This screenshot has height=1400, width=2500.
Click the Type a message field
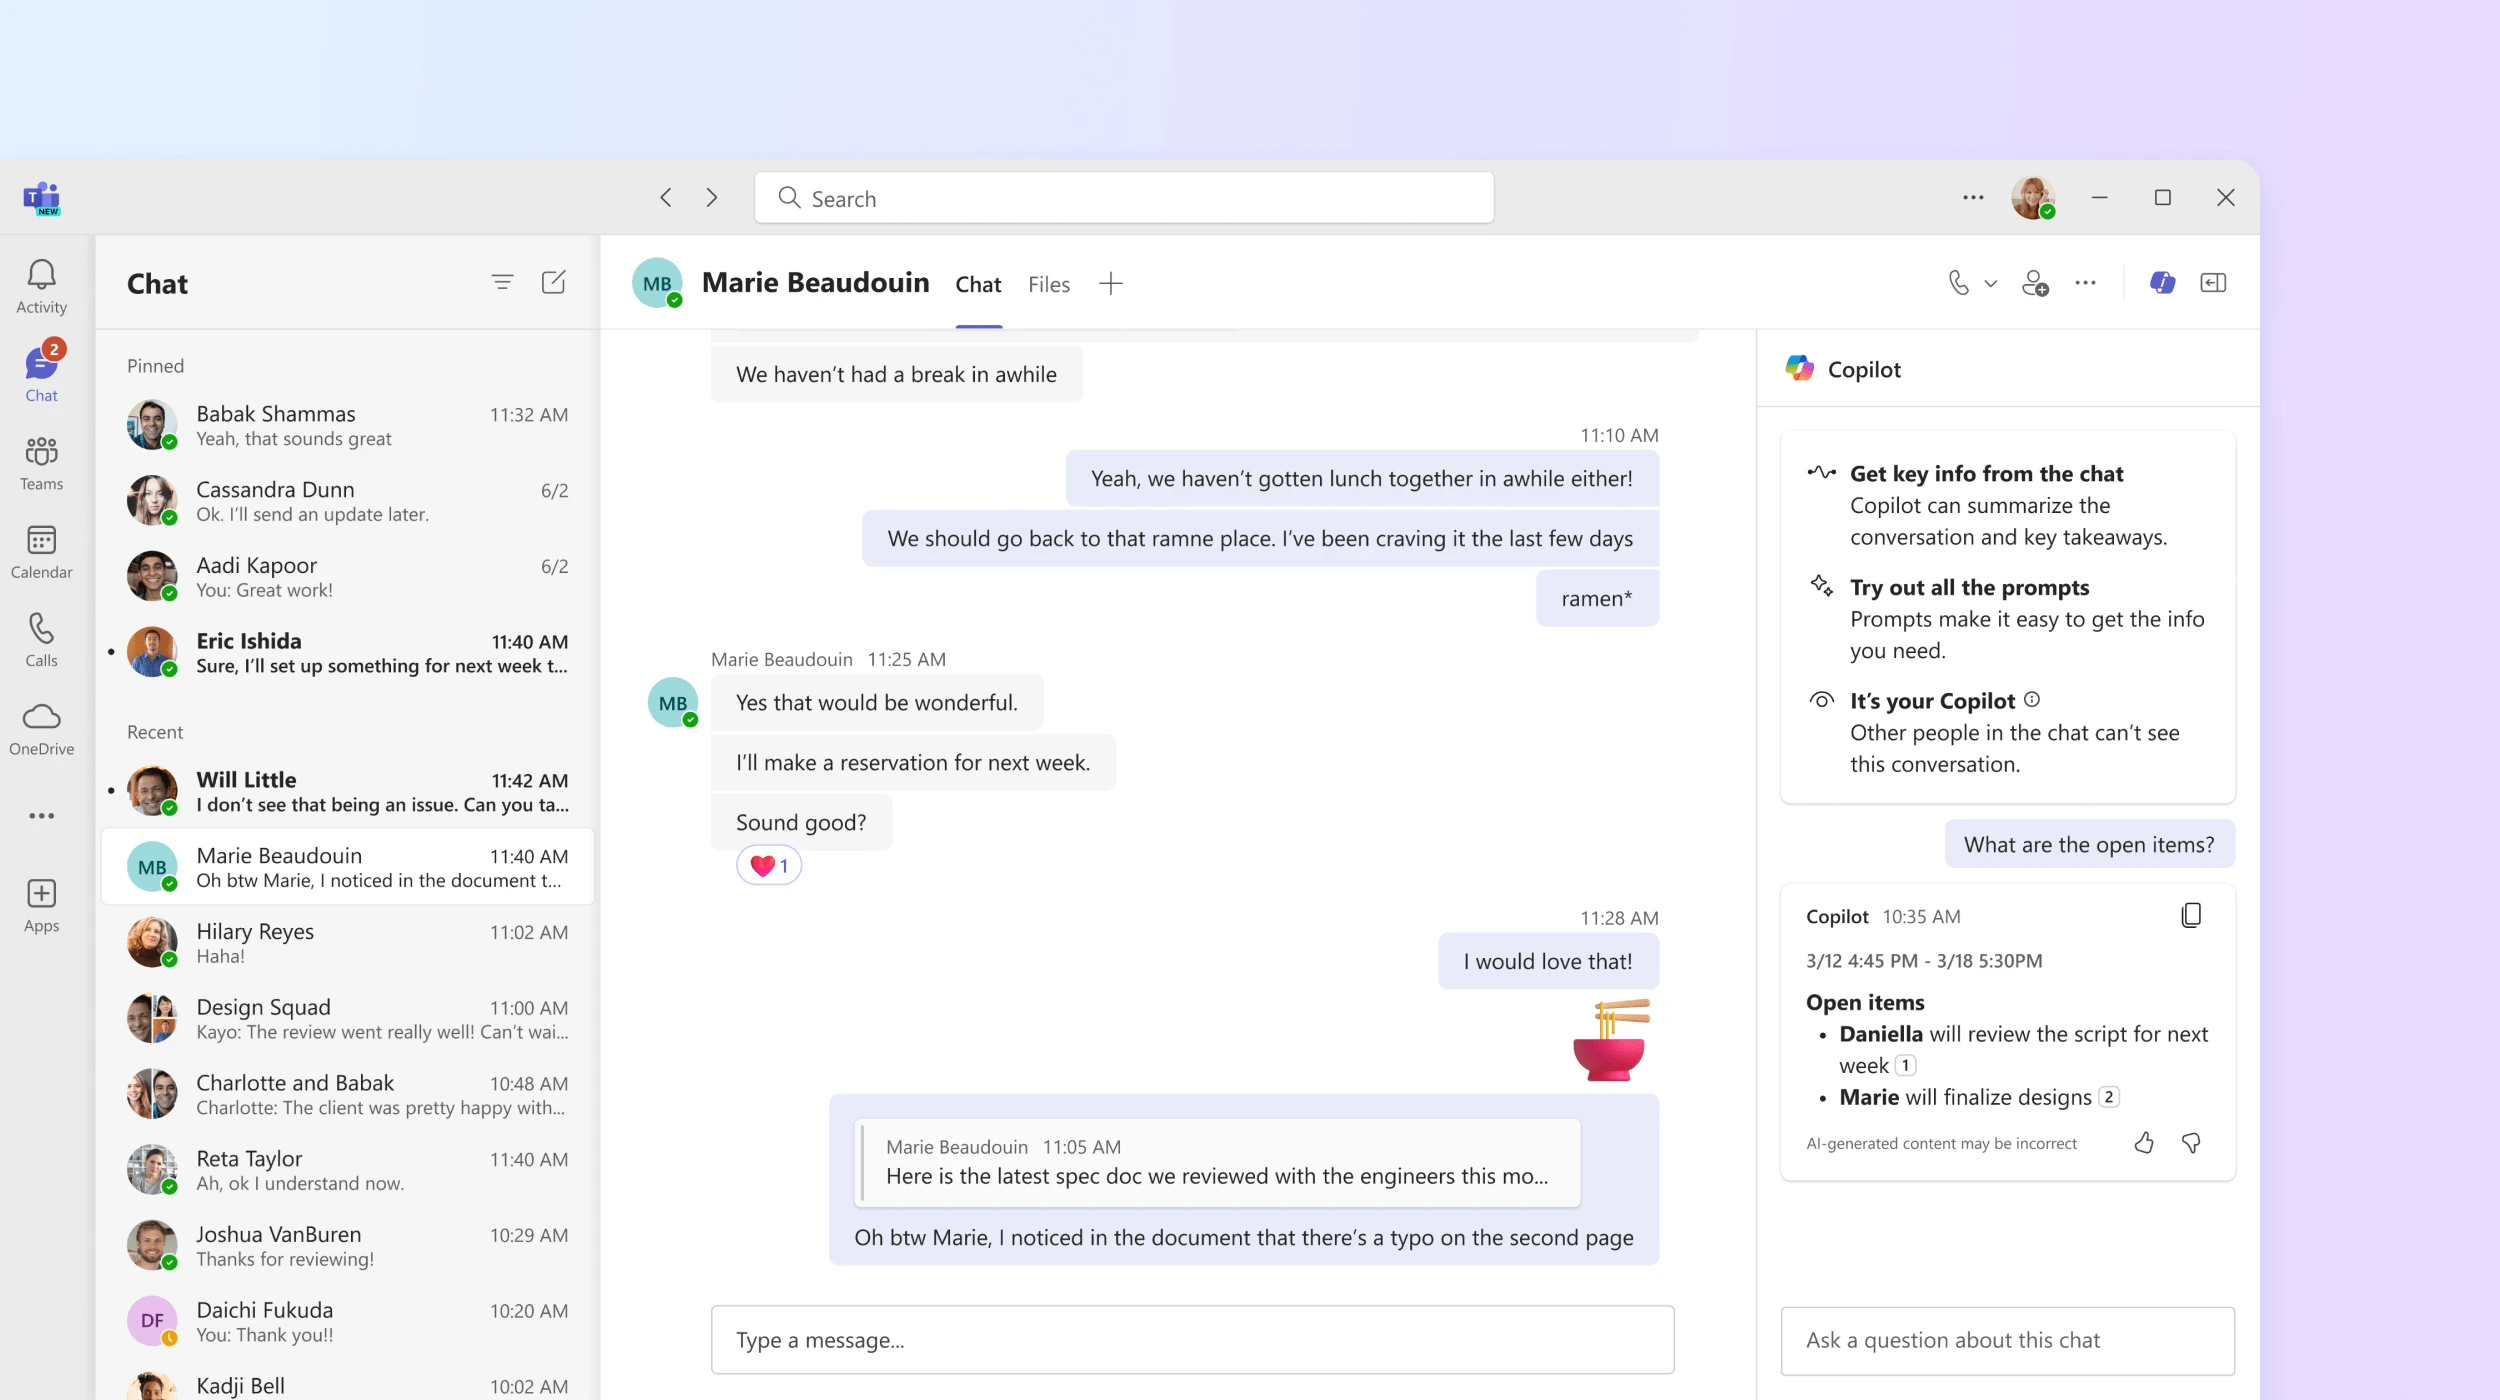coord(1192,1340)
